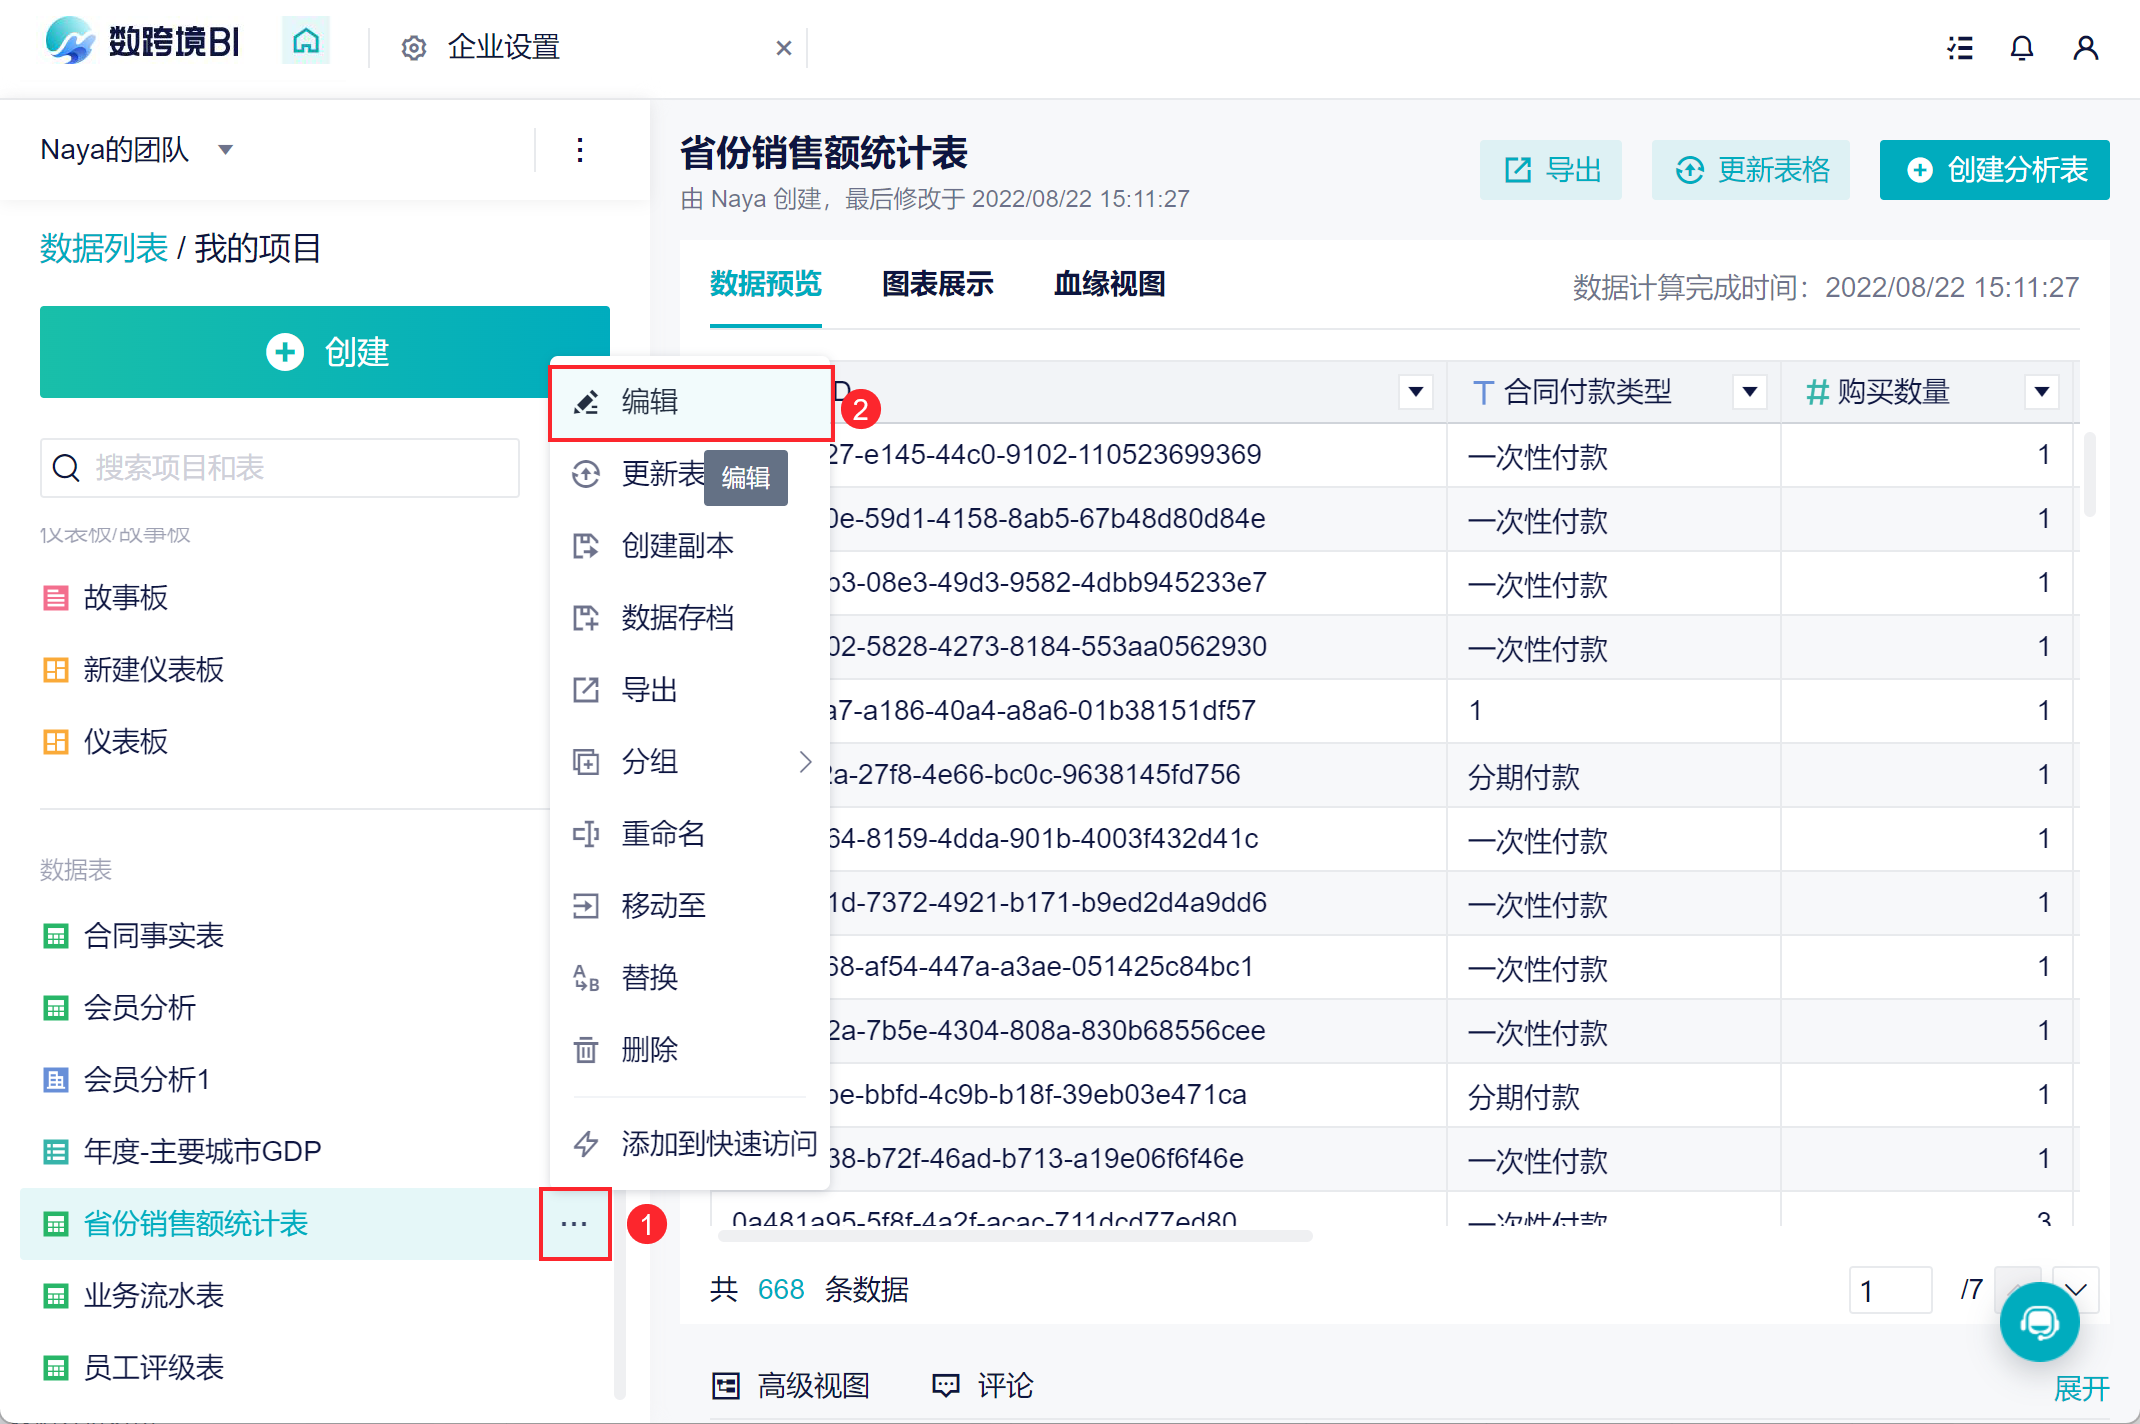The width and height of the screenshot is (2140, 1424).
Task: Click the team options vertical dots
Action: pos(580,150)
